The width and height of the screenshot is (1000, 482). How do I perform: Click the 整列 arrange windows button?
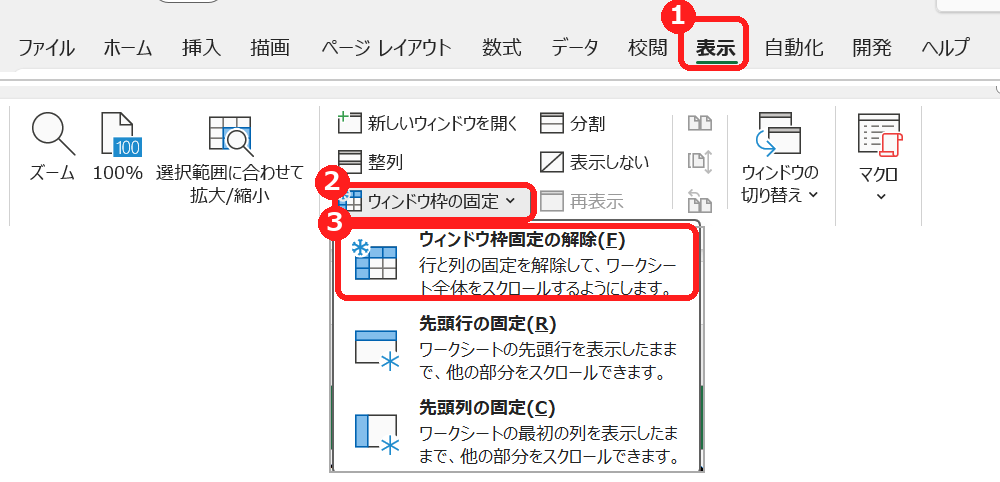pyautogui.click(x=371, y=162)
